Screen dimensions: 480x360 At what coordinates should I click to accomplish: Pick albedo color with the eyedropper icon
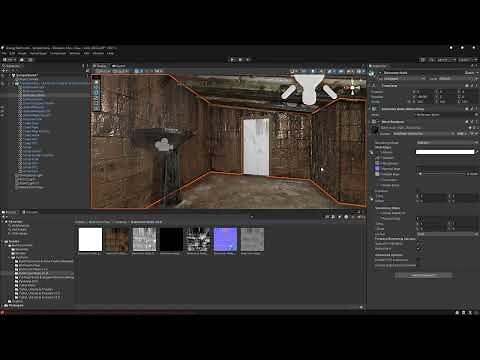pos(476,152)
